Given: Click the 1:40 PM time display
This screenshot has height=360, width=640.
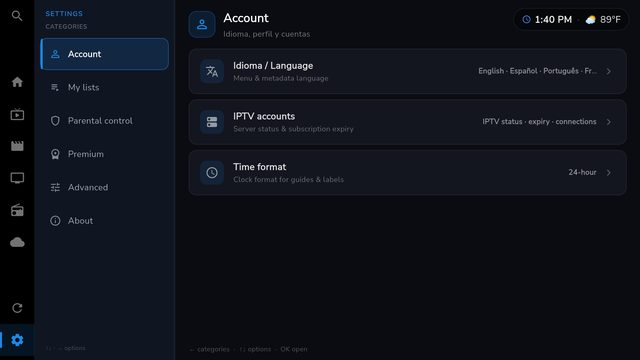Looking at the screenshot, I should click(553, 20).
